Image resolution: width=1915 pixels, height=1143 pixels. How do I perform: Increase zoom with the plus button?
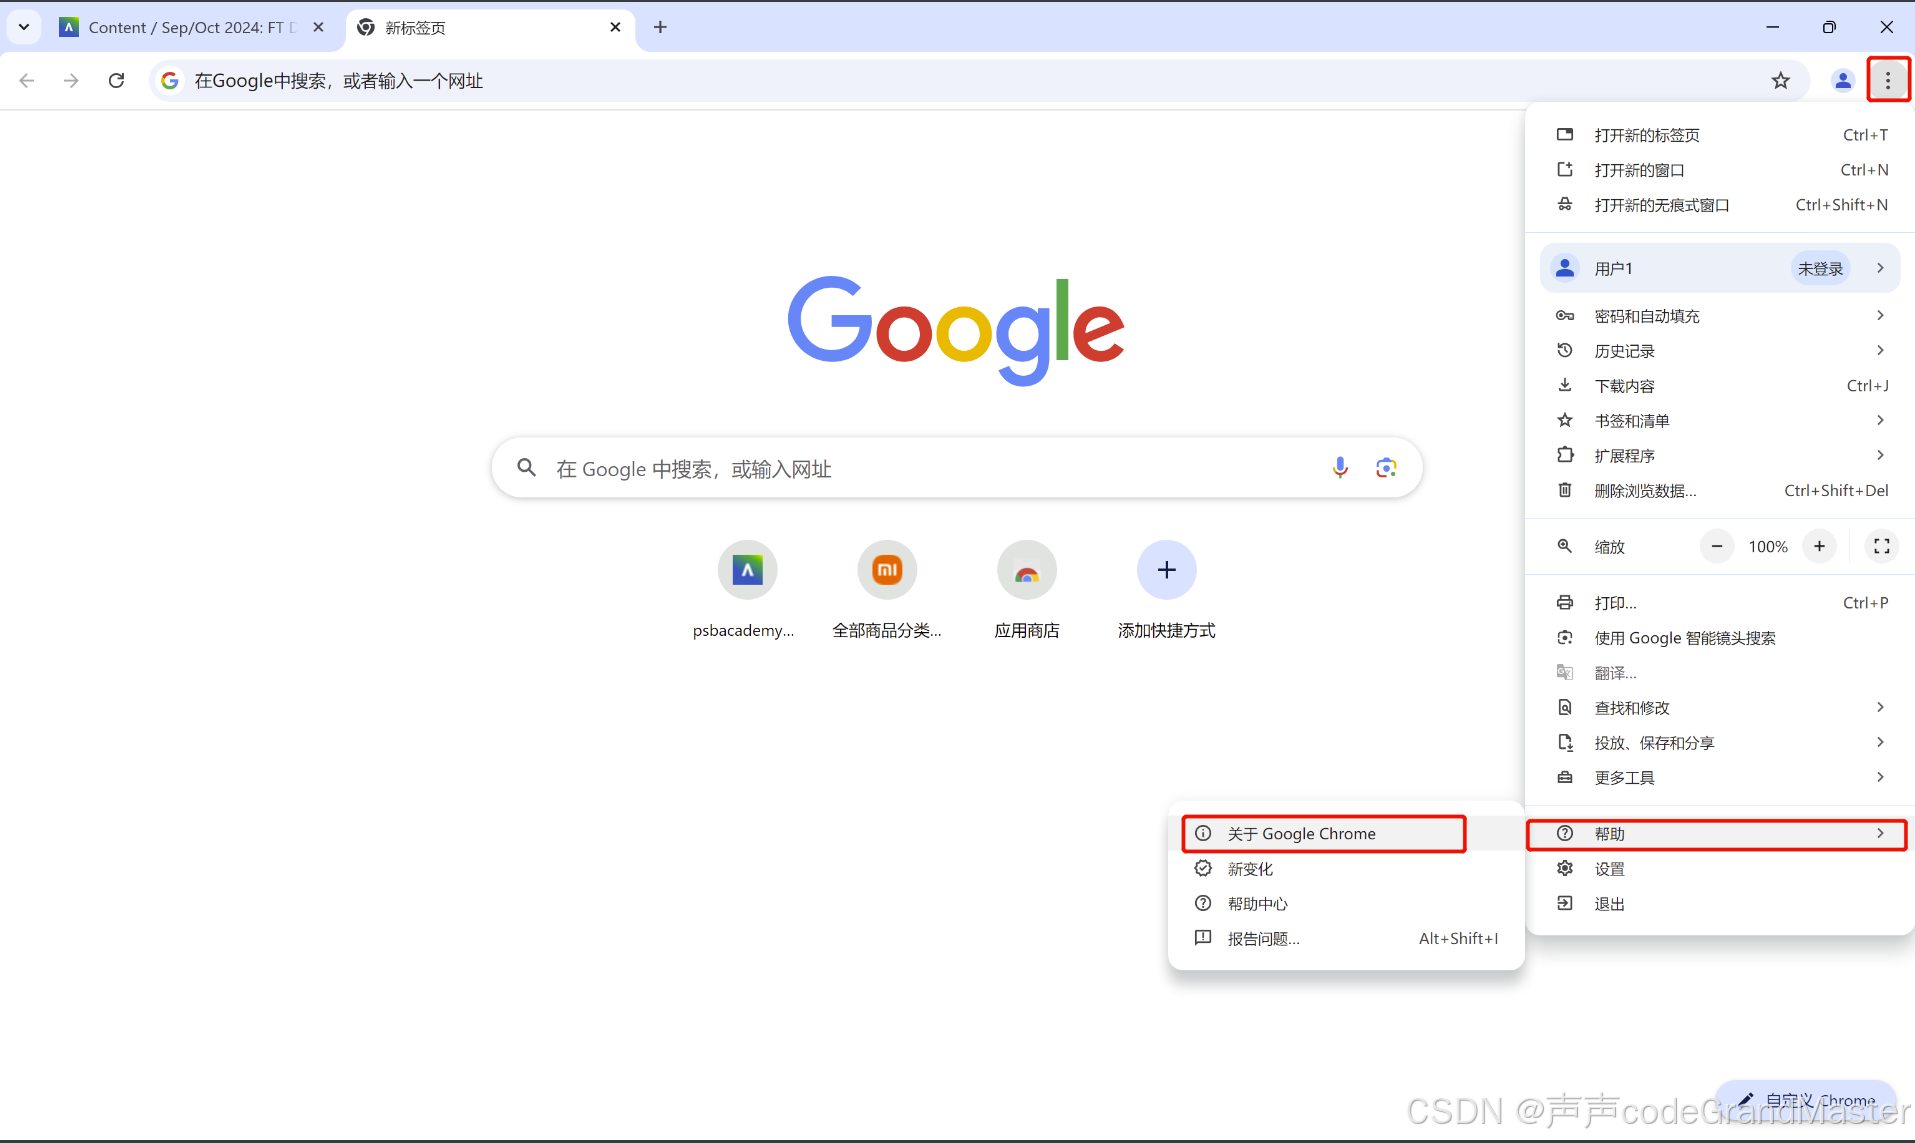click(x=1819, y=546)
